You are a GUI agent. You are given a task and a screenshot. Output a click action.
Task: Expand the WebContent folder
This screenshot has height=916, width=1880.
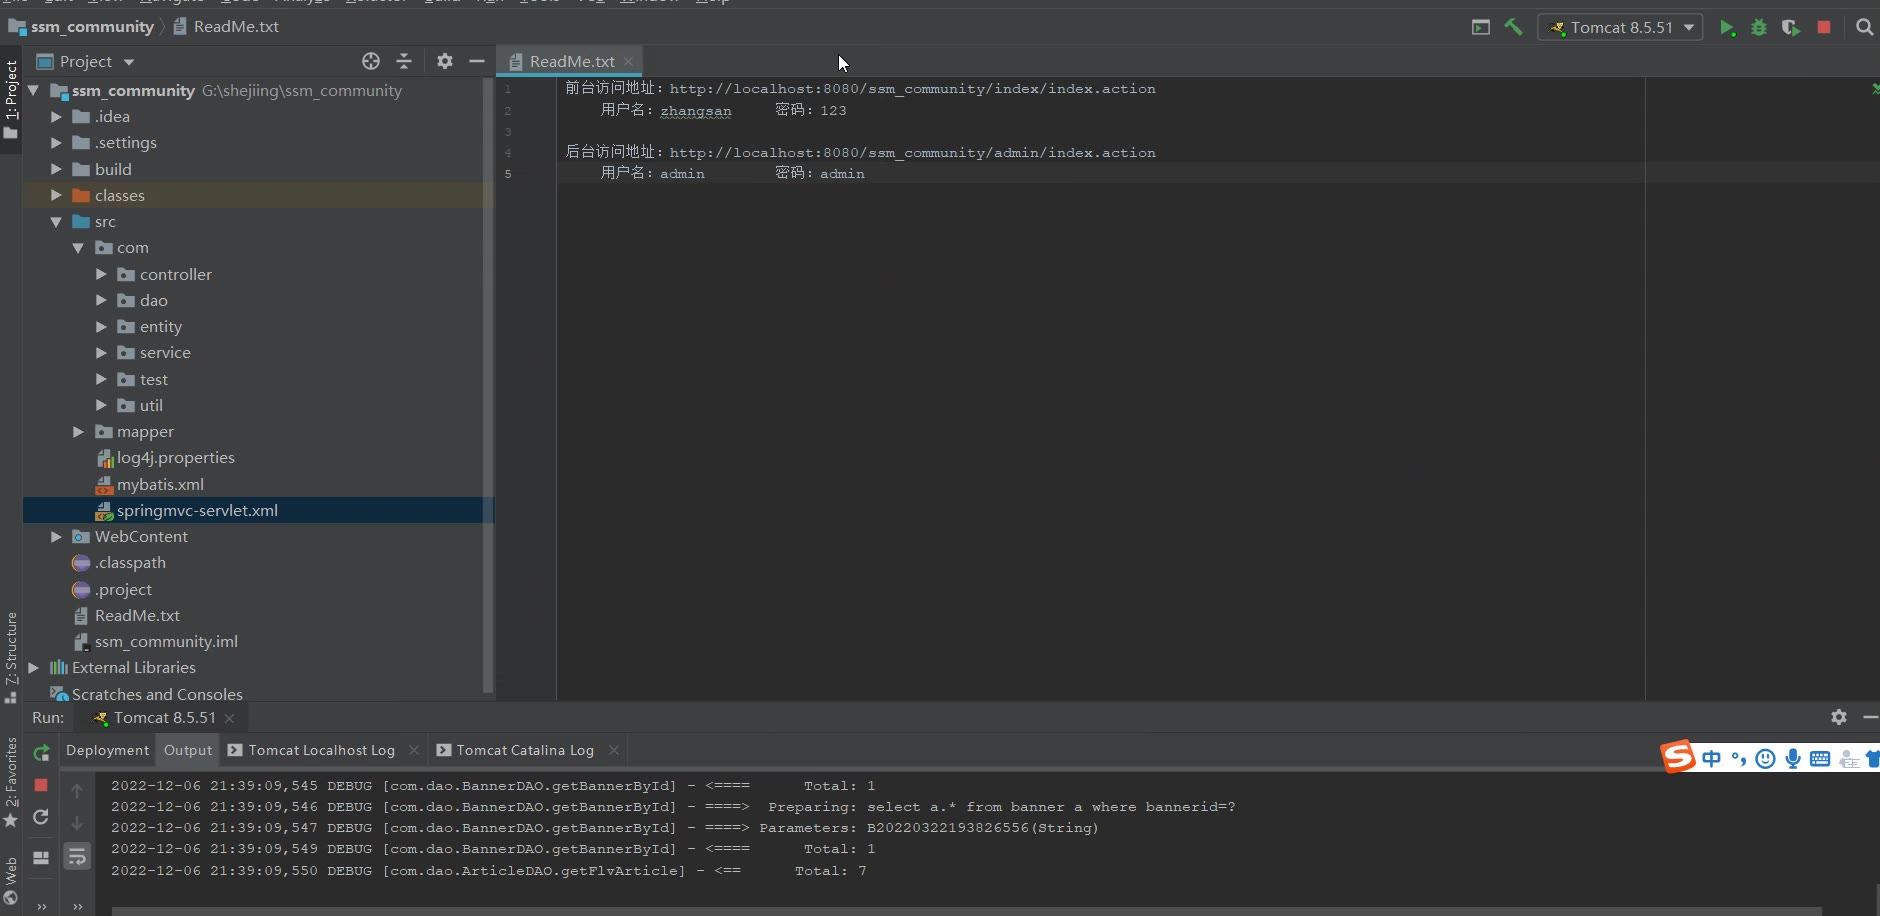click(56, 537)
